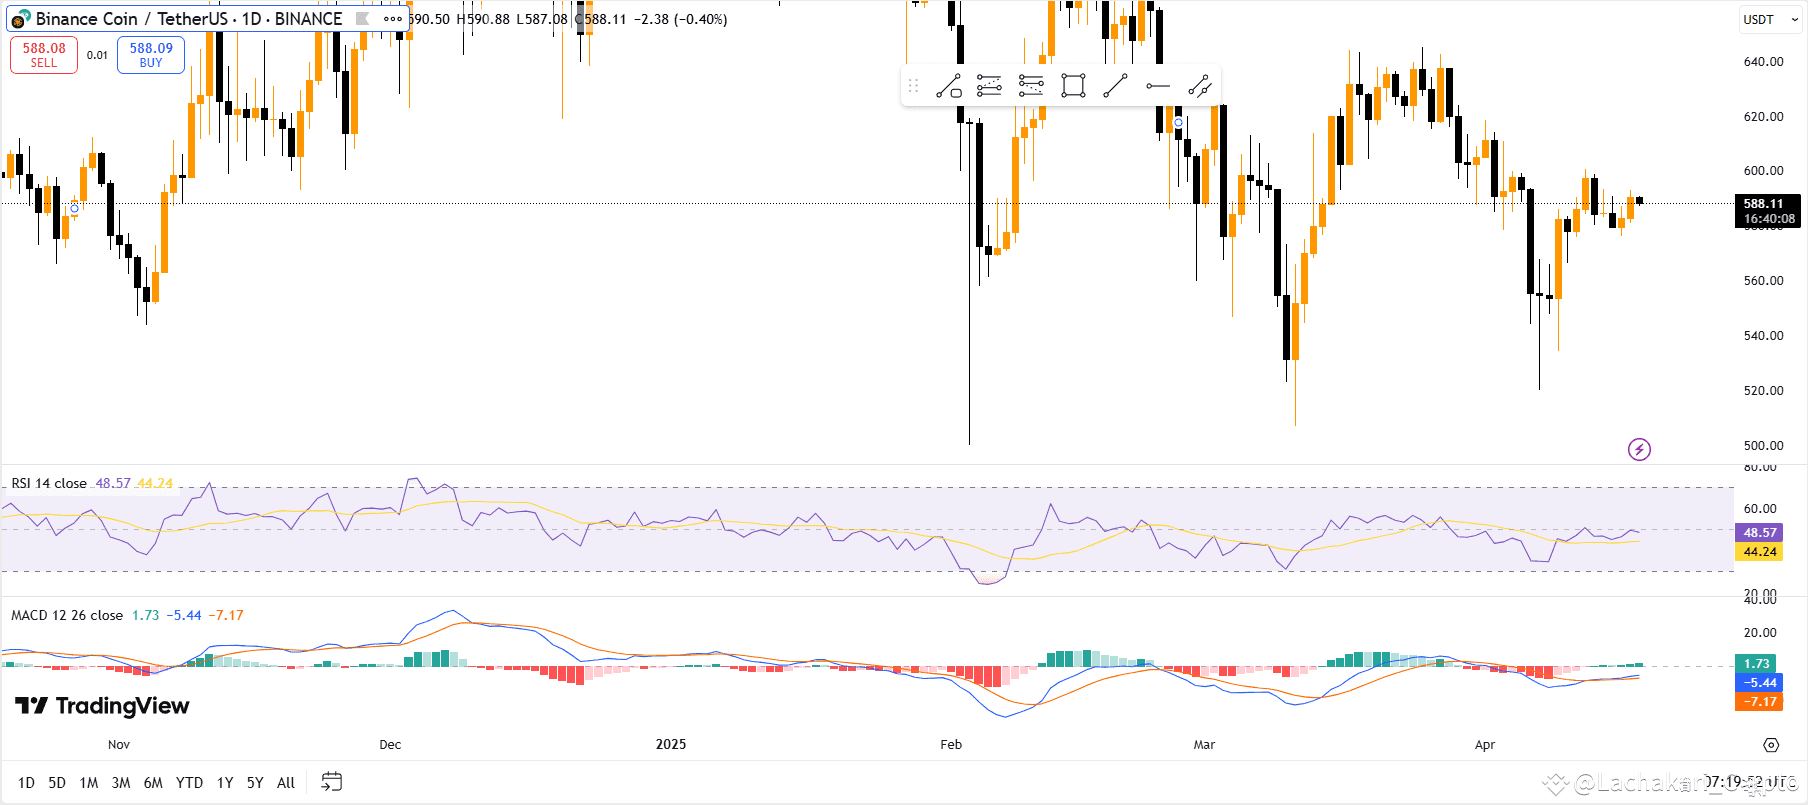Click the 500.00 price axis label
The image size is (1808, 805).
pyautogui.click(x=1763, y=446)
